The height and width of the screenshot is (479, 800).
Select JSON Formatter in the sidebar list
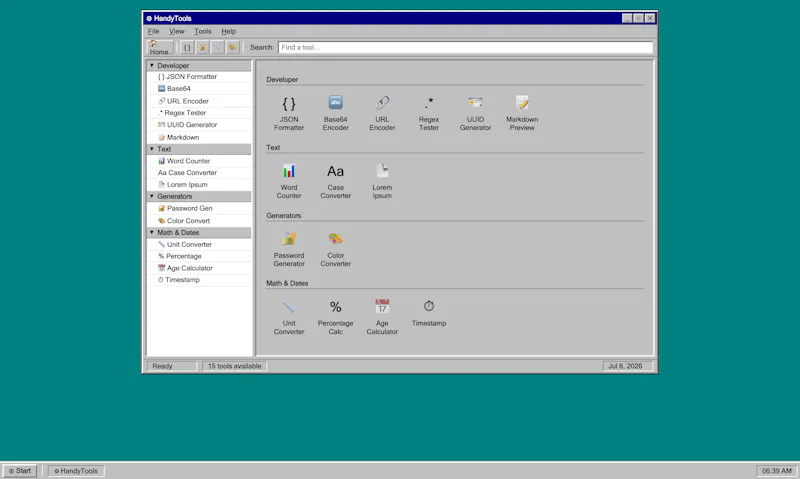[x=199, y=77]
